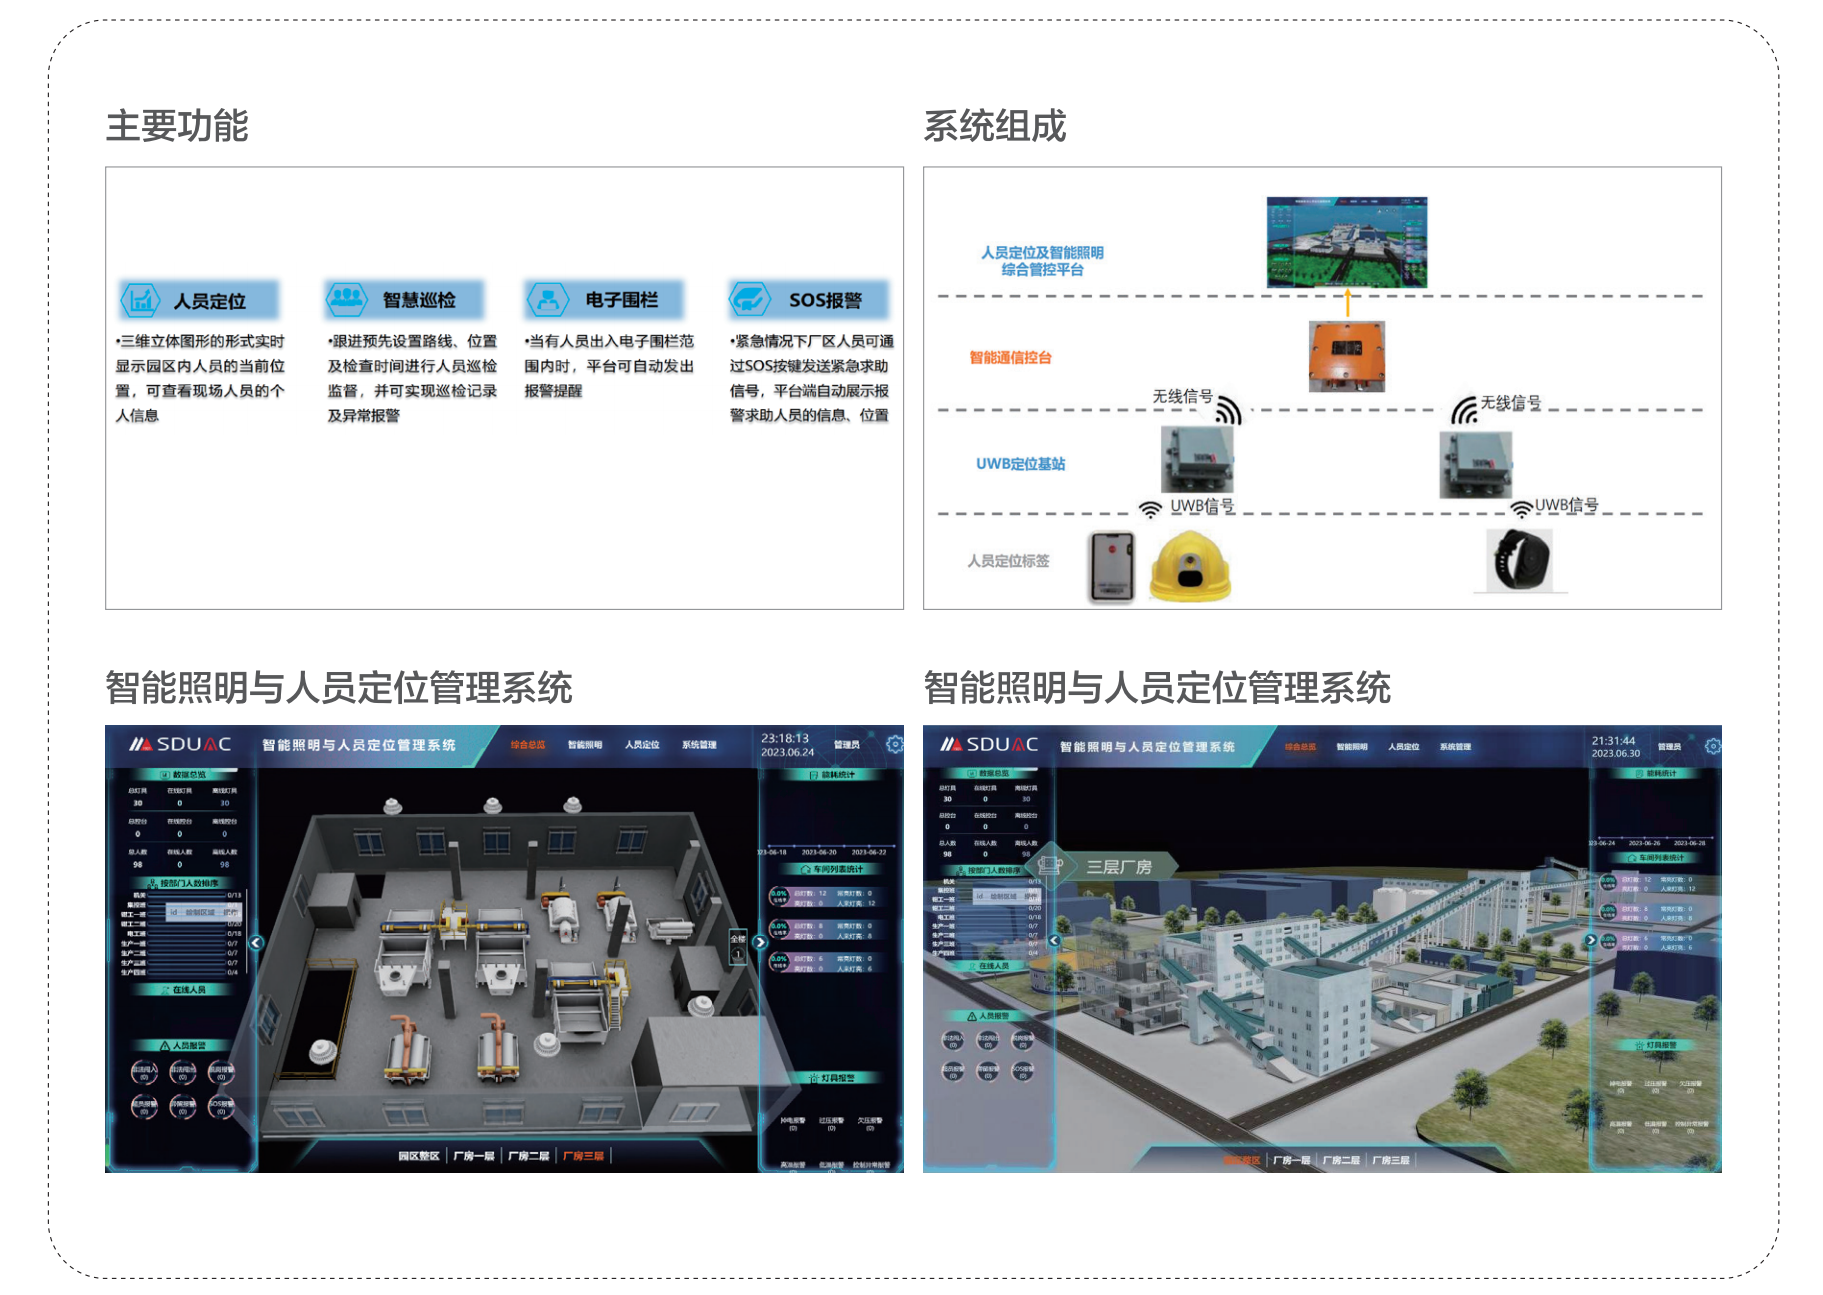Click the 智慧巡检 people group icon
Viewport: 1823px width, 1295px height.
[347, 299]
